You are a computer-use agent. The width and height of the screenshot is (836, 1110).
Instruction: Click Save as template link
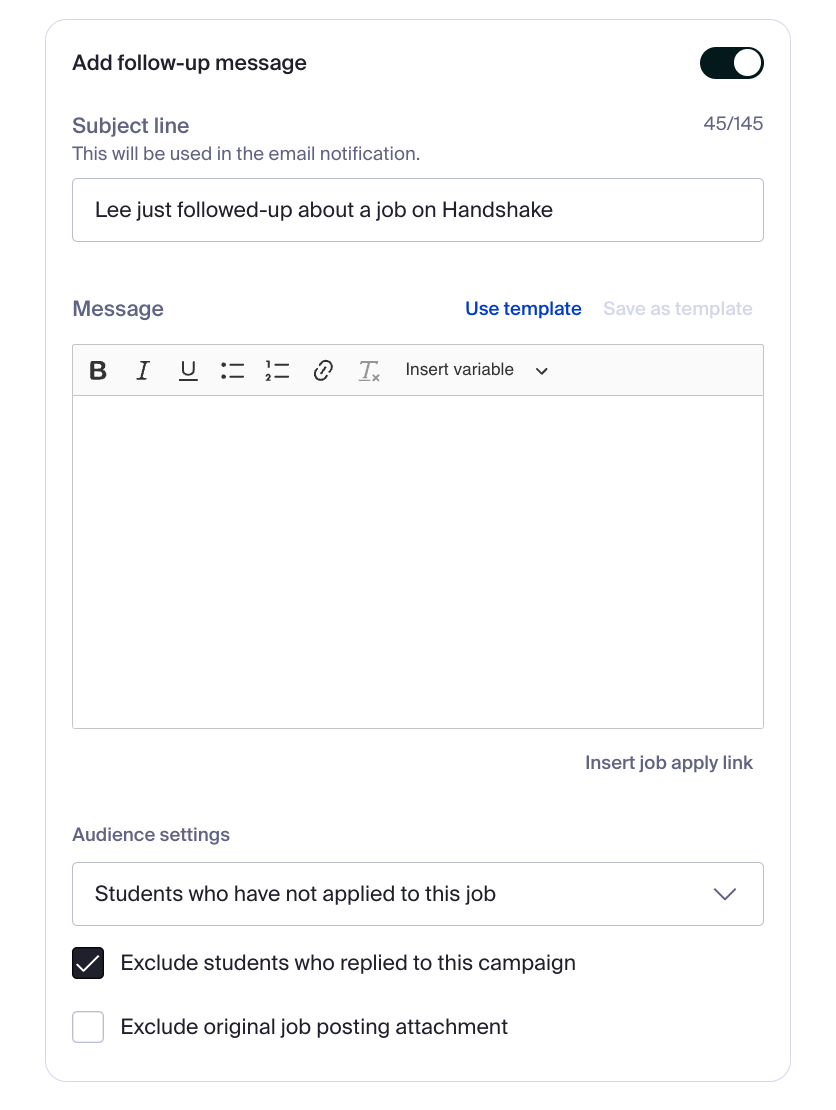677,309
